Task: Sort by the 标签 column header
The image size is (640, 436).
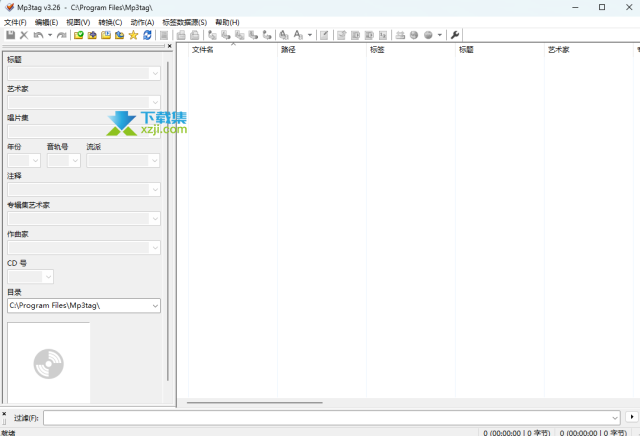Action: [x=411, y=50]
